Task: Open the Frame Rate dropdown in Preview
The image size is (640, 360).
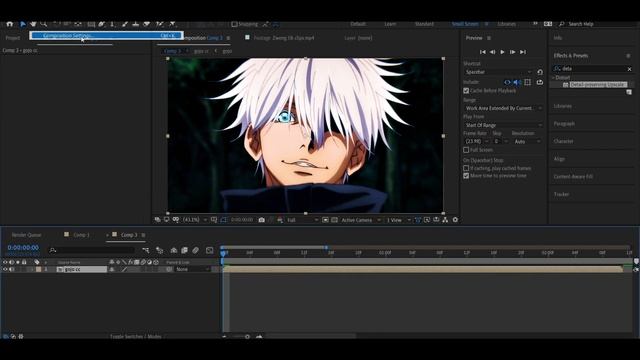Action: 476,142
